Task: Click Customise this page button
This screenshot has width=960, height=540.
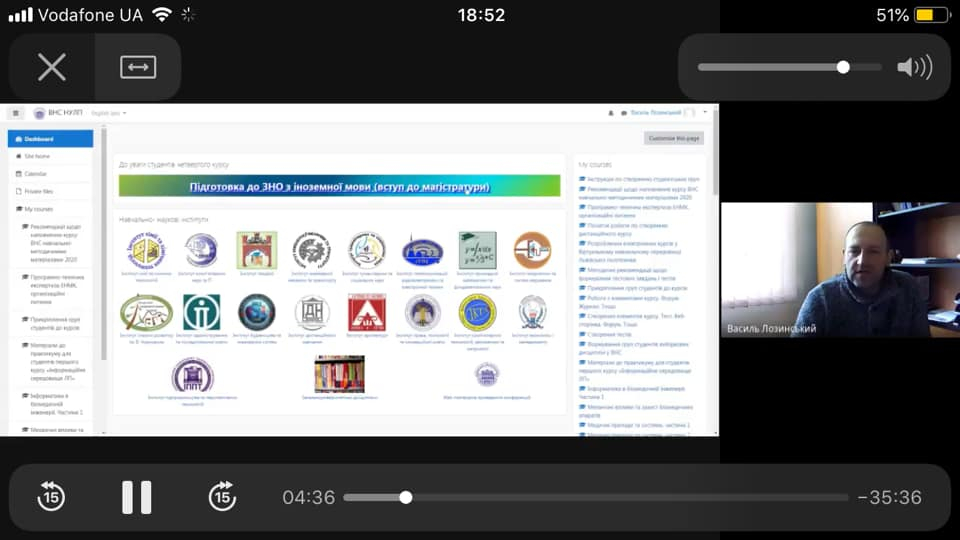Action: click(x=673, y=138)
